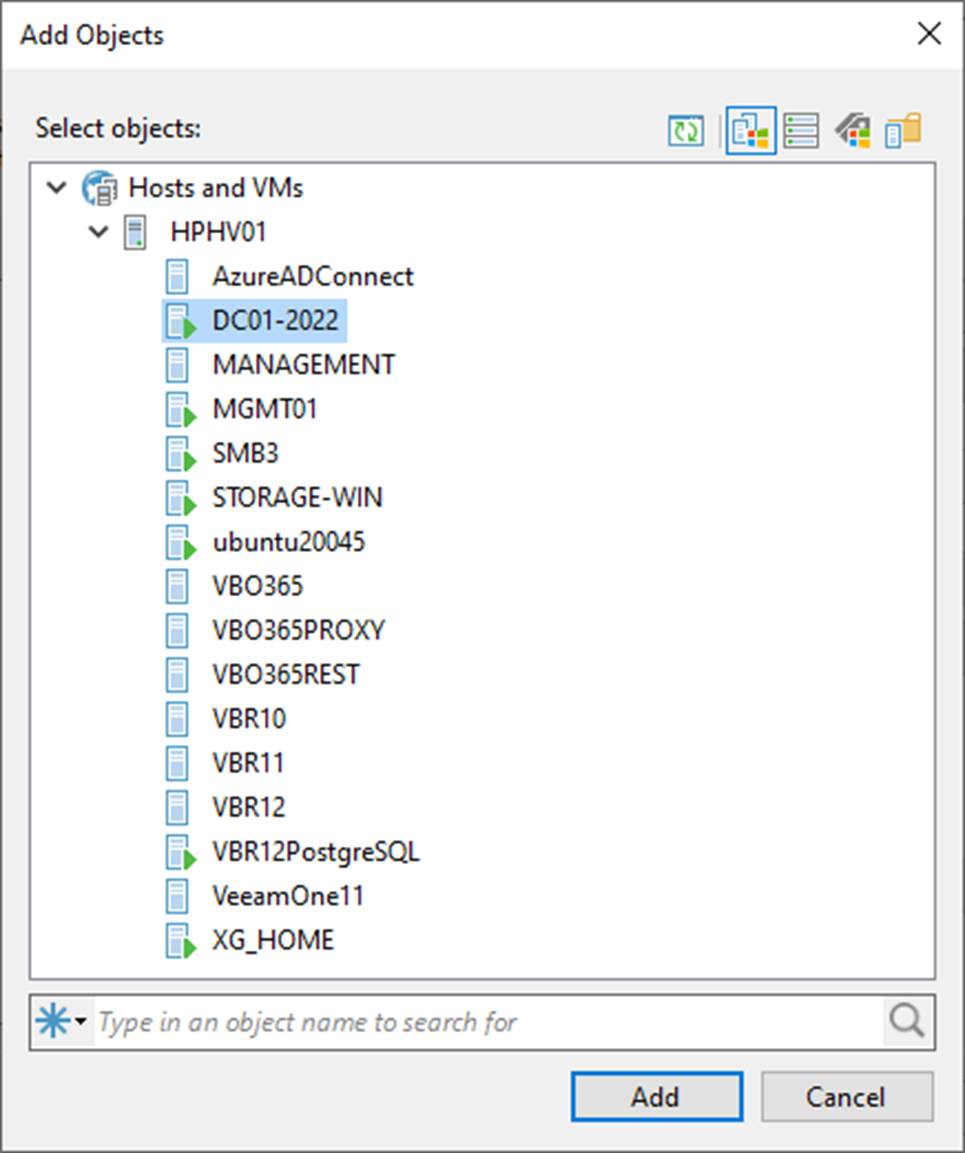Click the VBO365 VM icon
The image size is (965, 1153).
[x=177, y=587]
